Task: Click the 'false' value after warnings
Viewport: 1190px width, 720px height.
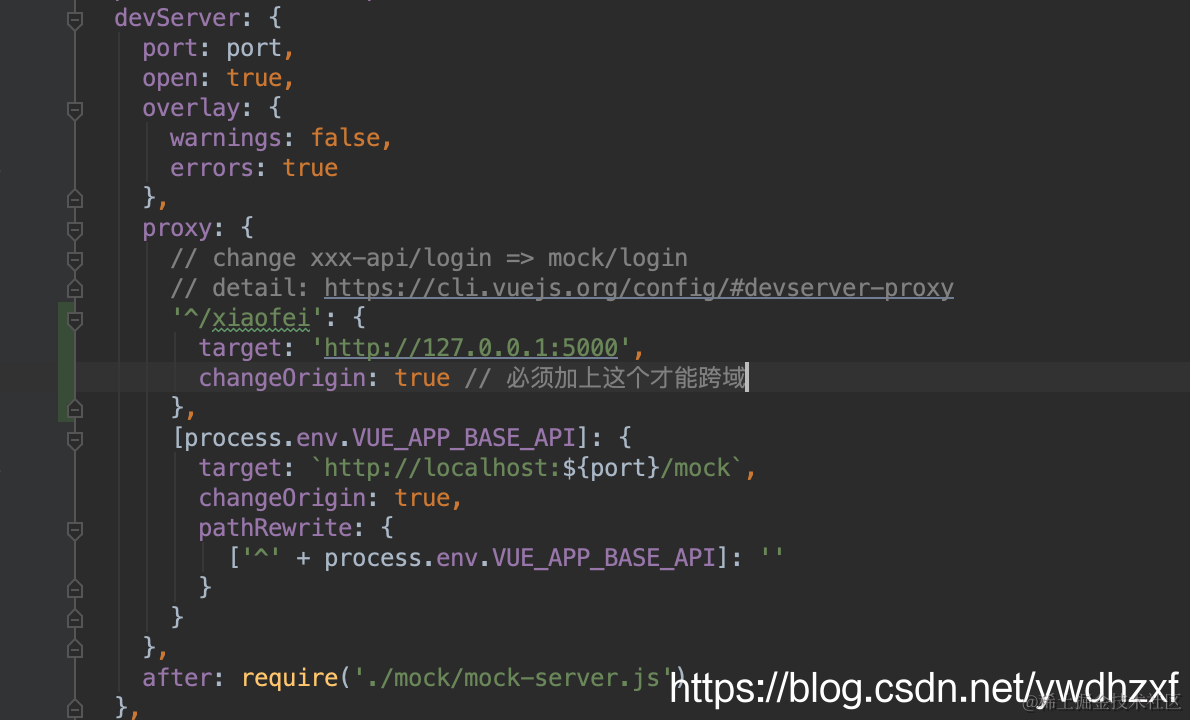Action: [345, 138]
